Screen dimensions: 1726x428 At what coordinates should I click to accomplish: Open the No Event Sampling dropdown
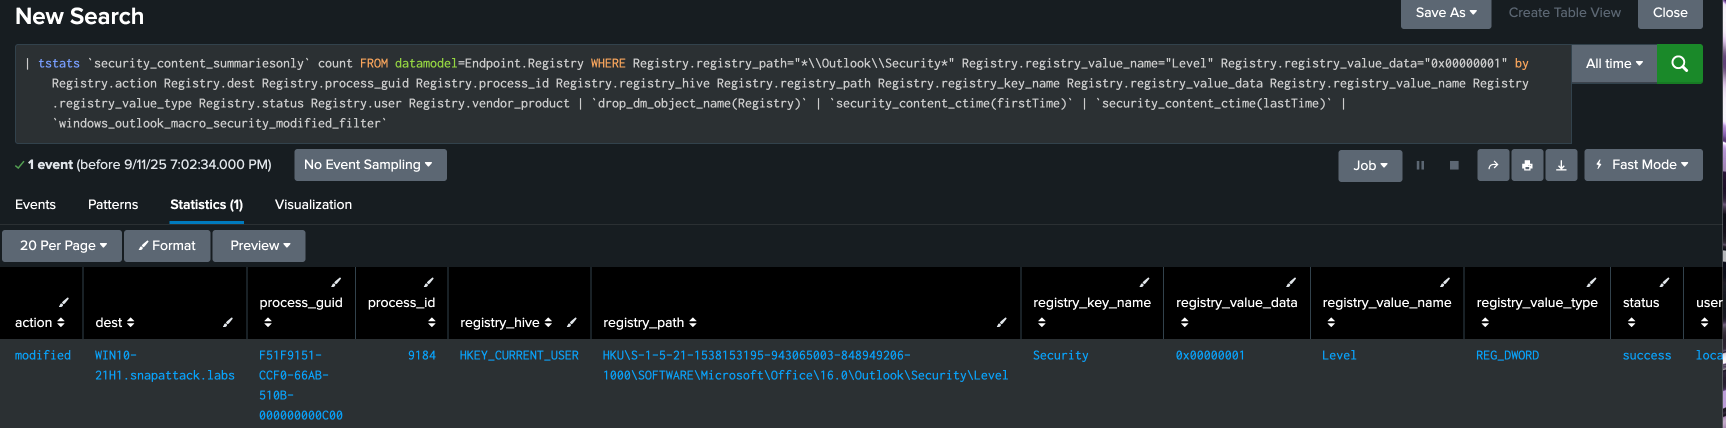(369, 165)
